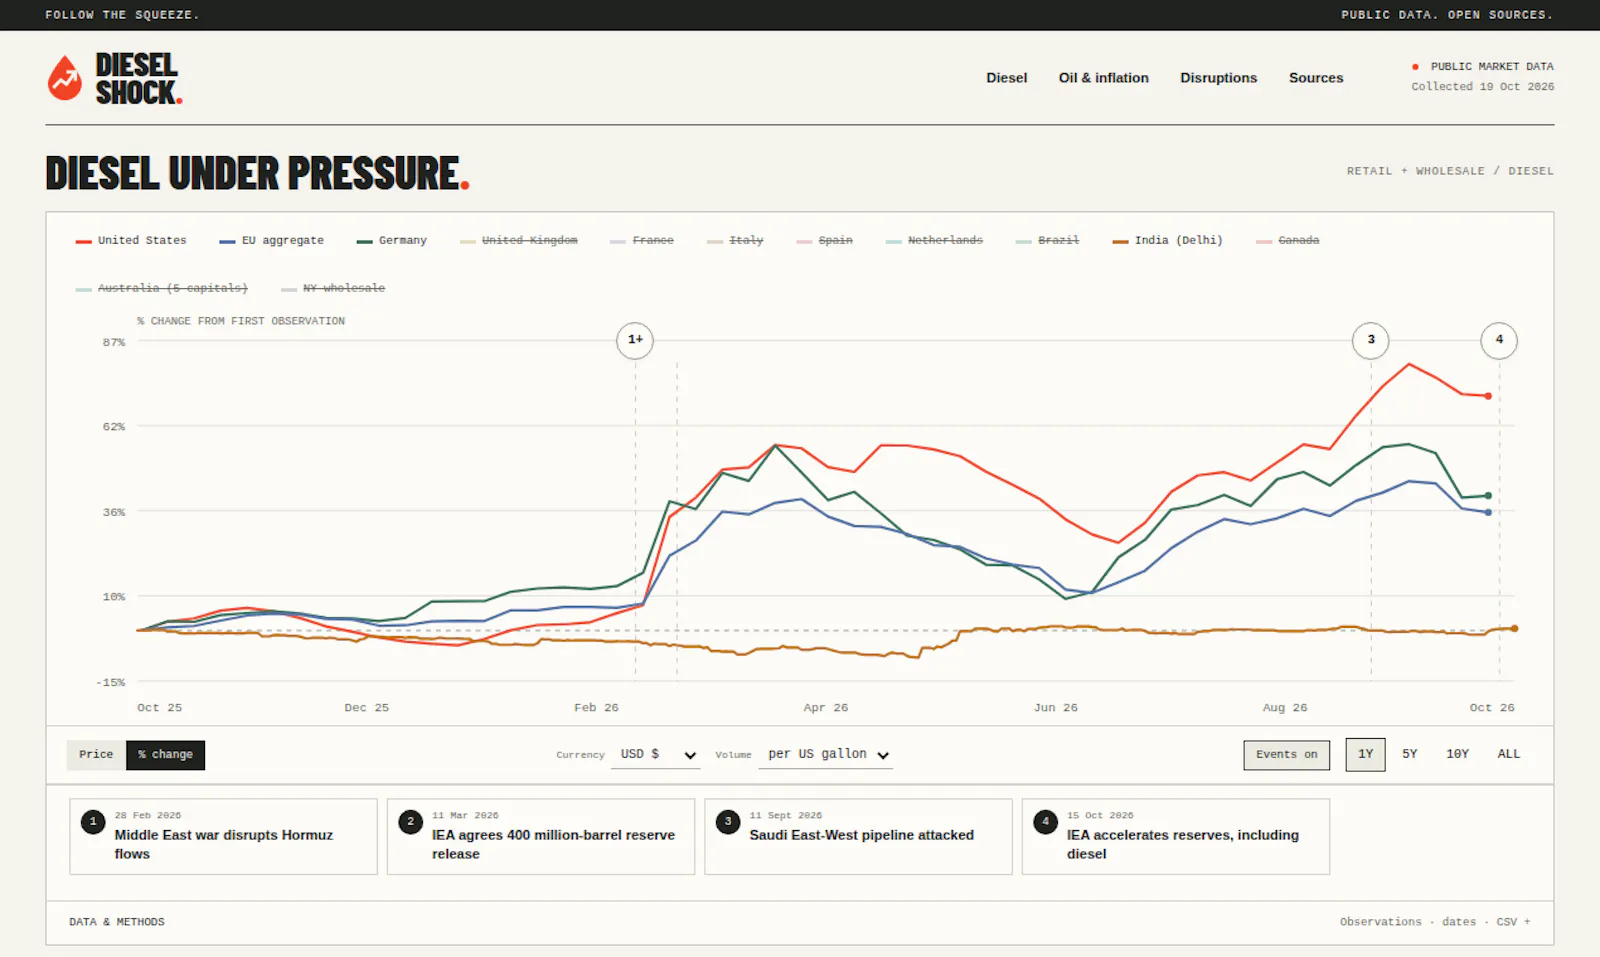Enable the Canada legend series

click(1288, 241)
